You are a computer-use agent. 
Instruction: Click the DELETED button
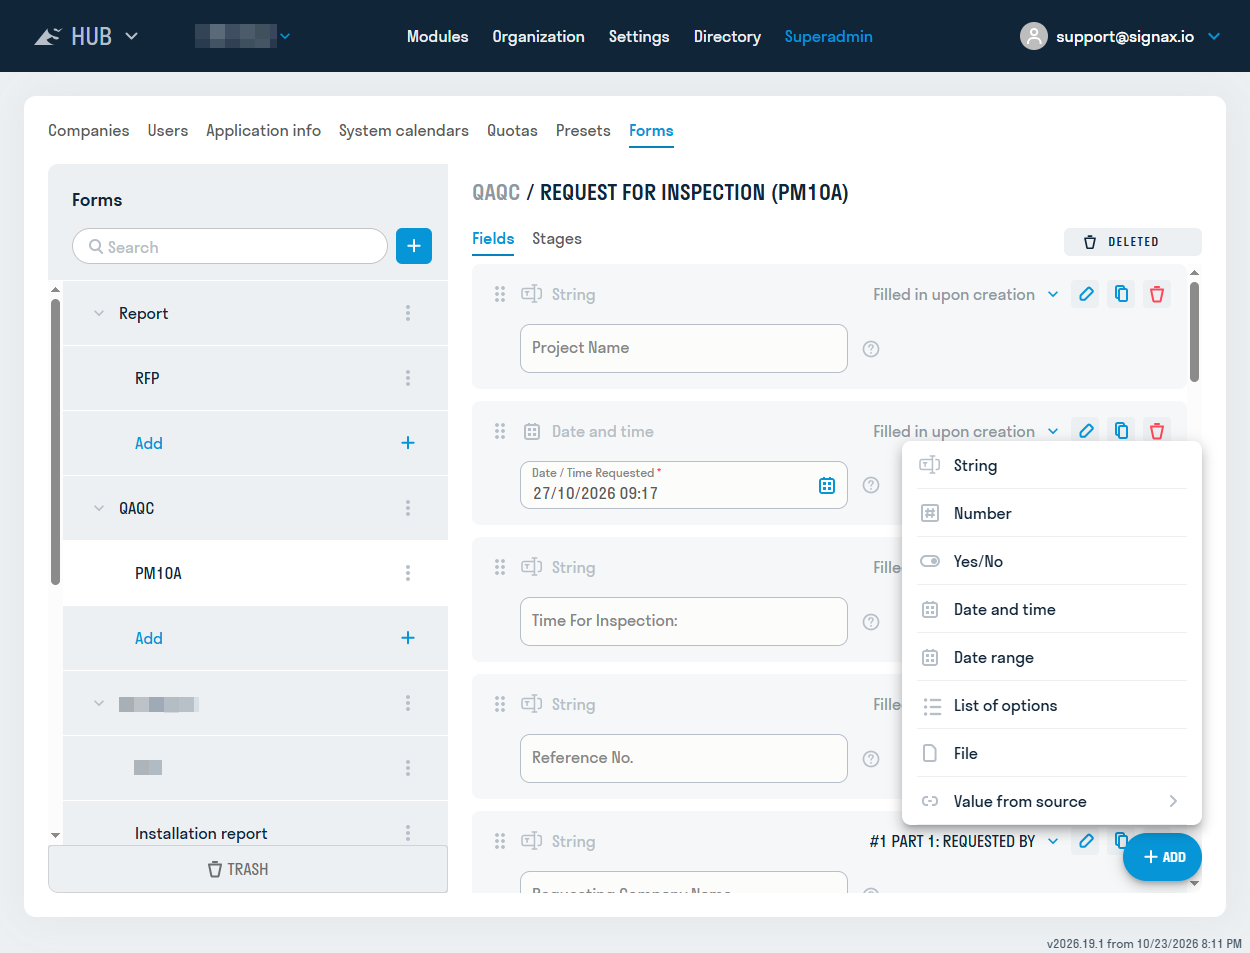pos(1133,242)
